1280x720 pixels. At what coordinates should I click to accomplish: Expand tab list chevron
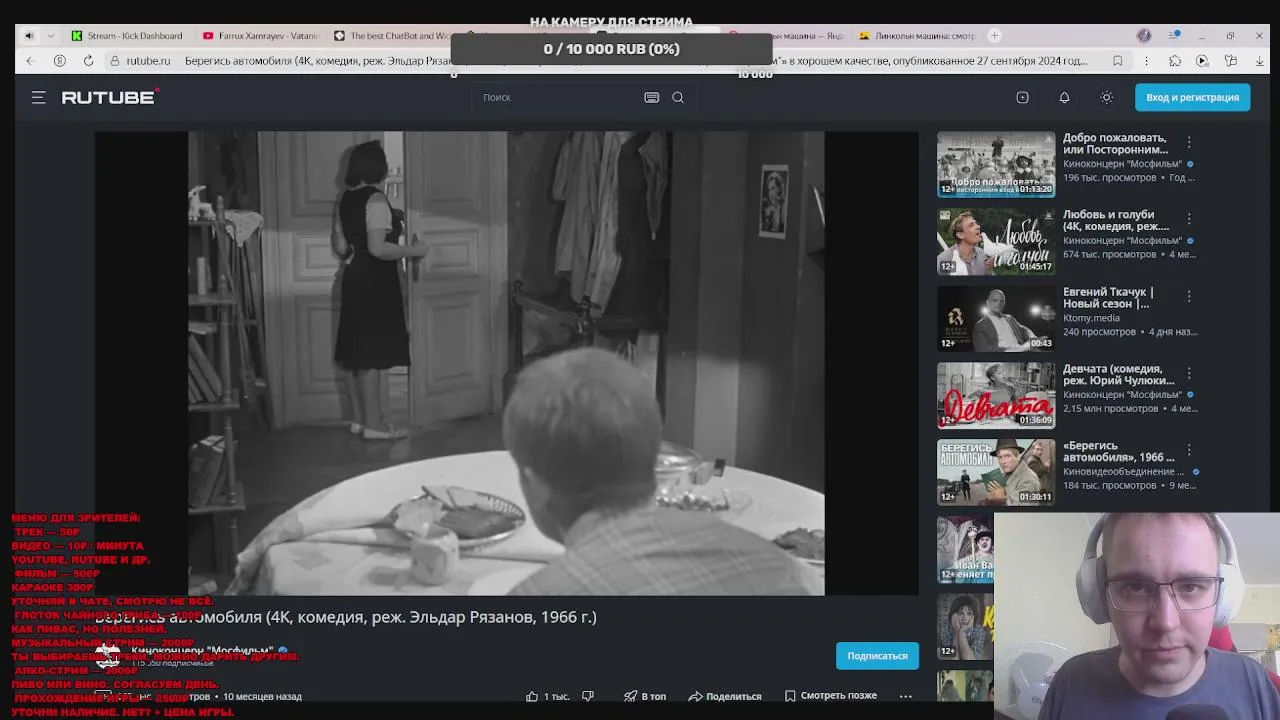[x=50, y=36]
